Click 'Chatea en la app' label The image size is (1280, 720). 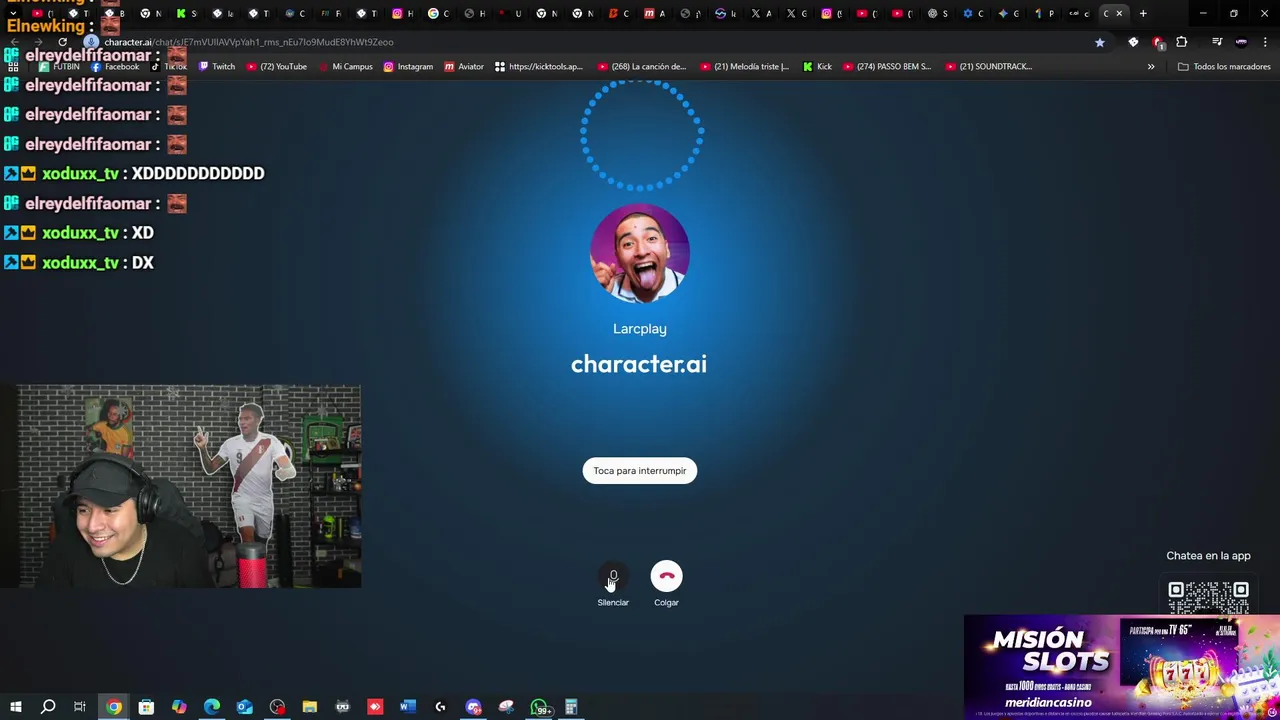pos(1208,556)
